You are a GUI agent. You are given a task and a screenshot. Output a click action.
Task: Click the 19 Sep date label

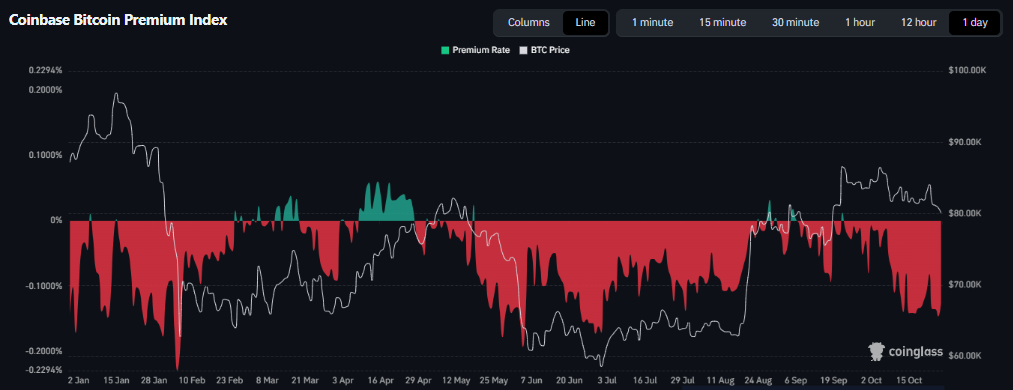[x=835, y=381]
